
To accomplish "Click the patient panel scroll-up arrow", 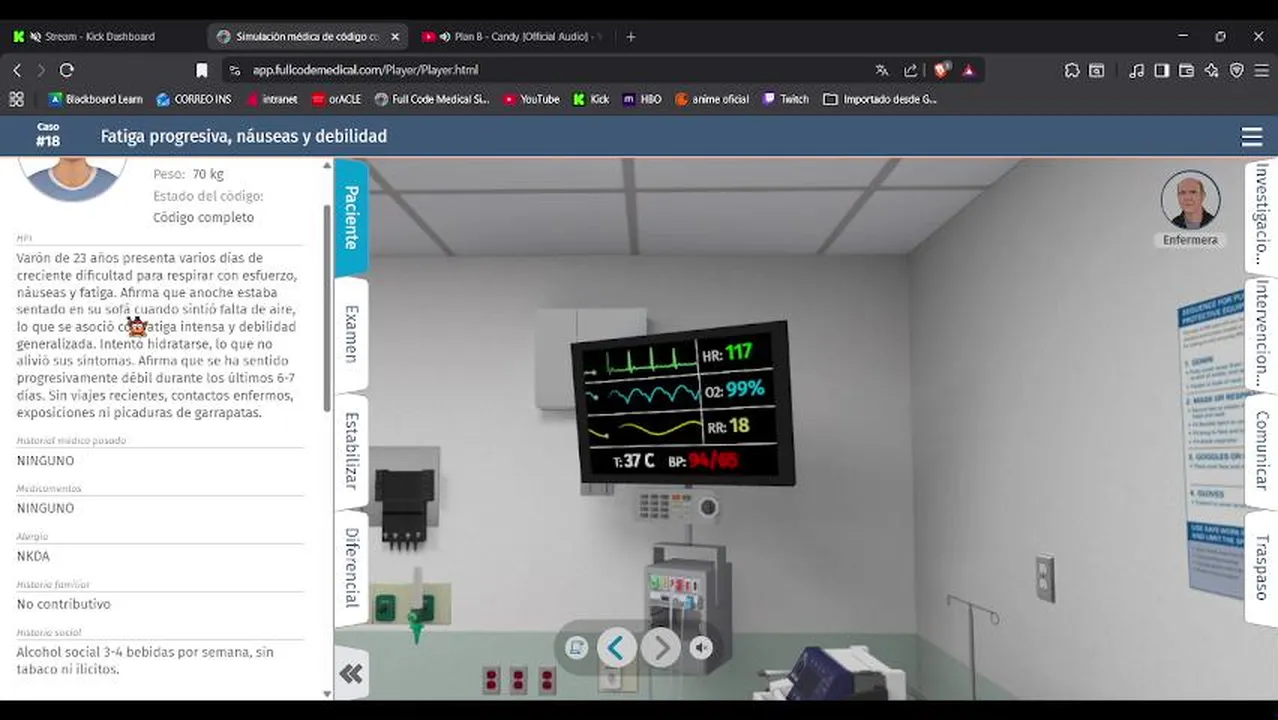I will point(327,166).
